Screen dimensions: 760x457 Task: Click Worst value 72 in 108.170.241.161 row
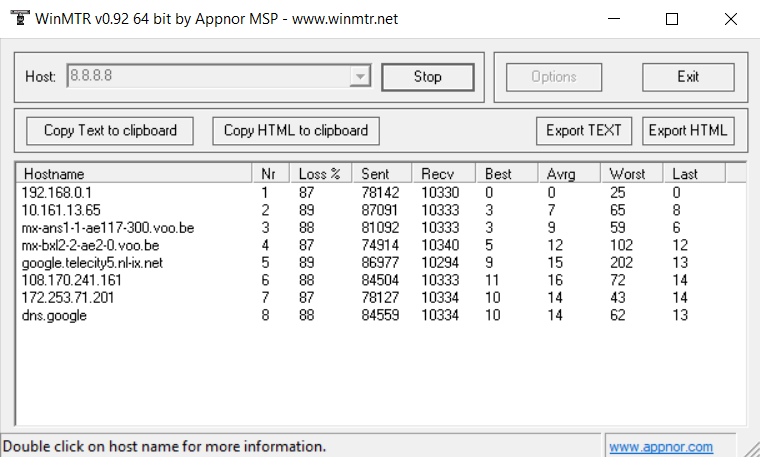618,280
